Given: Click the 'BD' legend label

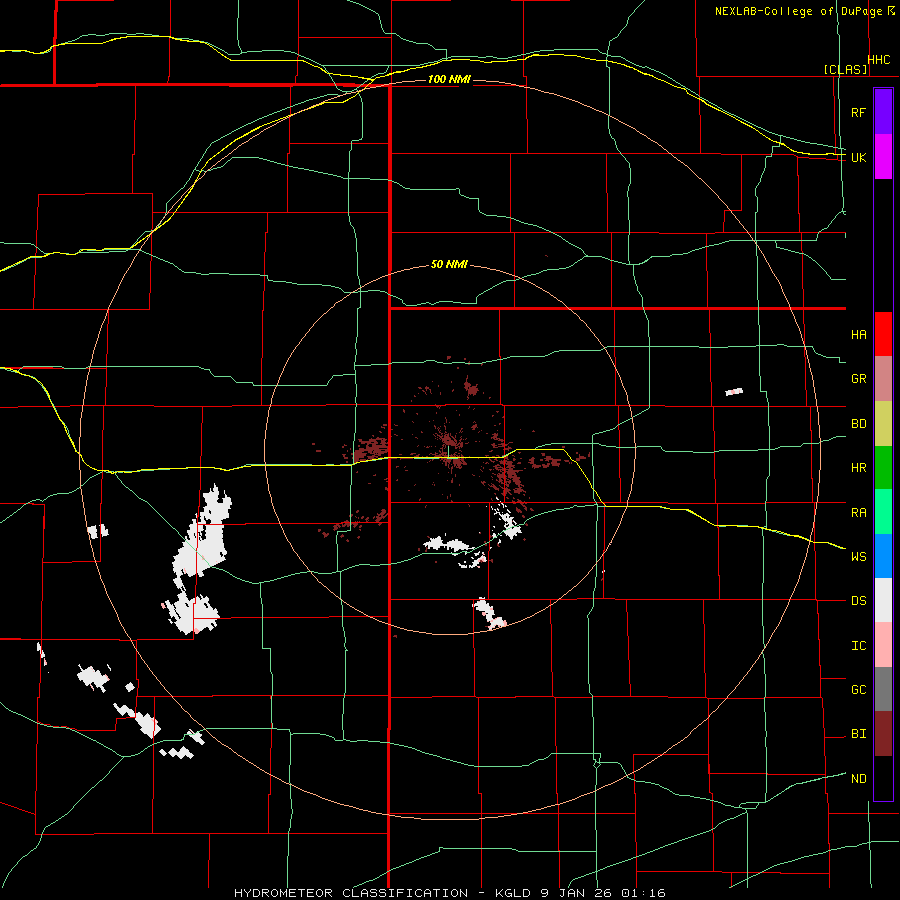Looking at the screenshot, I should tap(858, 424).
